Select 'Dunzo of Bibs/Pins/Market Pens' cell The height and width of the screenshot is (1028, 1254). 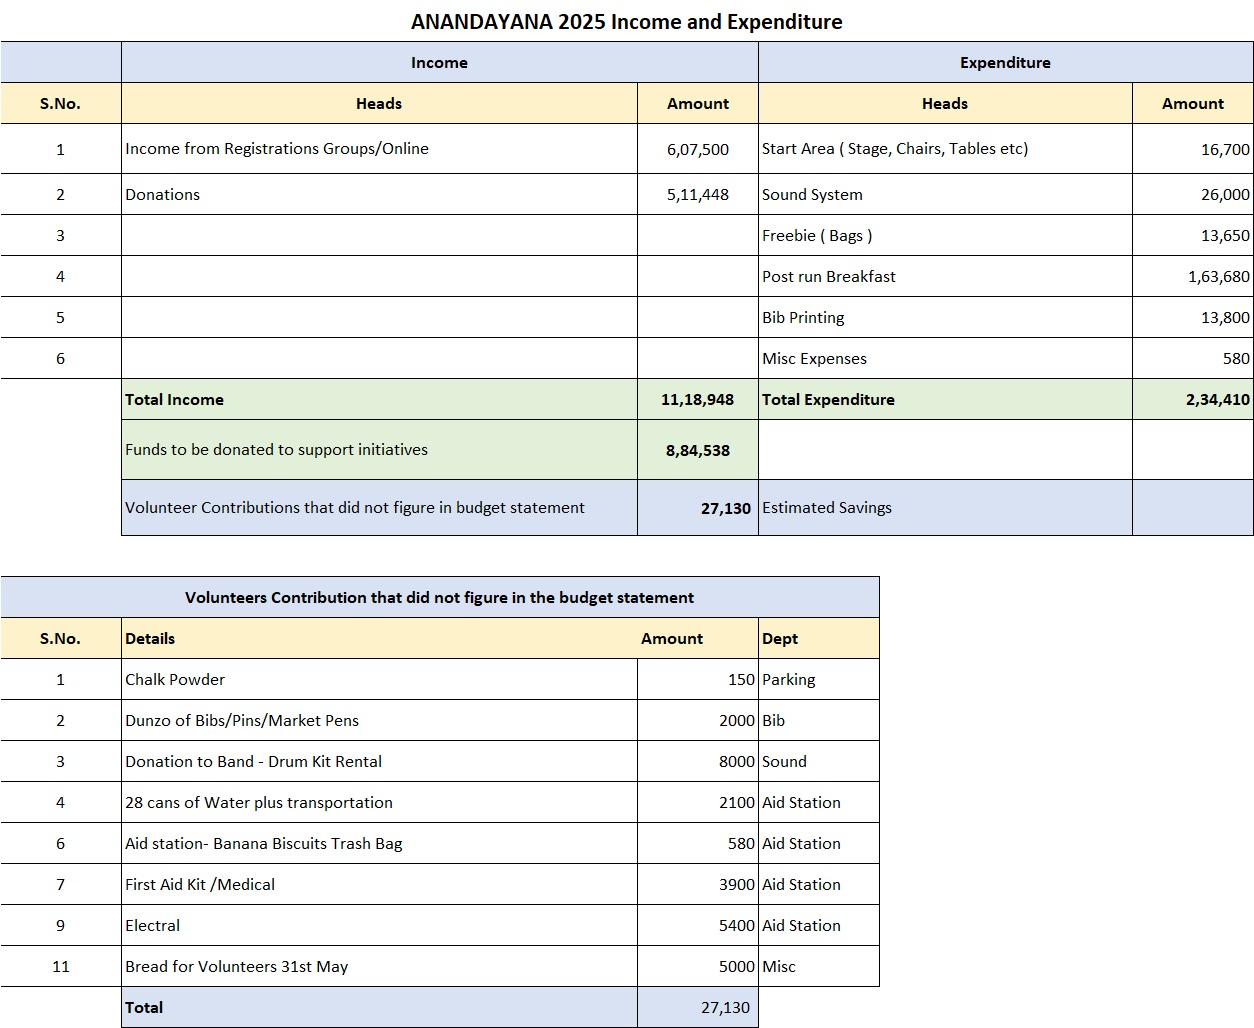point(379,720)
